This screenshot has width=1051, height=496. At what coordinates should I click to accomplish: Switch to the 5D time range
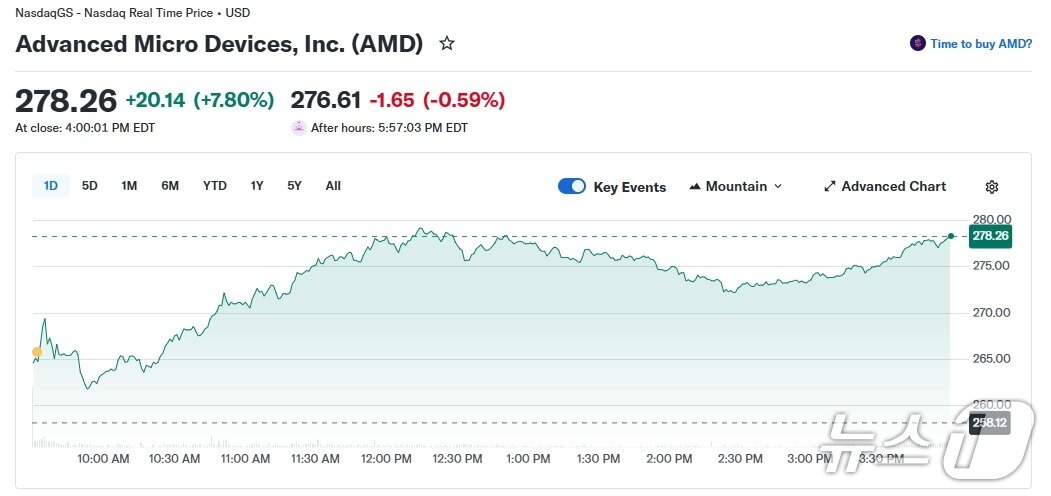click(x=90, y=186)
